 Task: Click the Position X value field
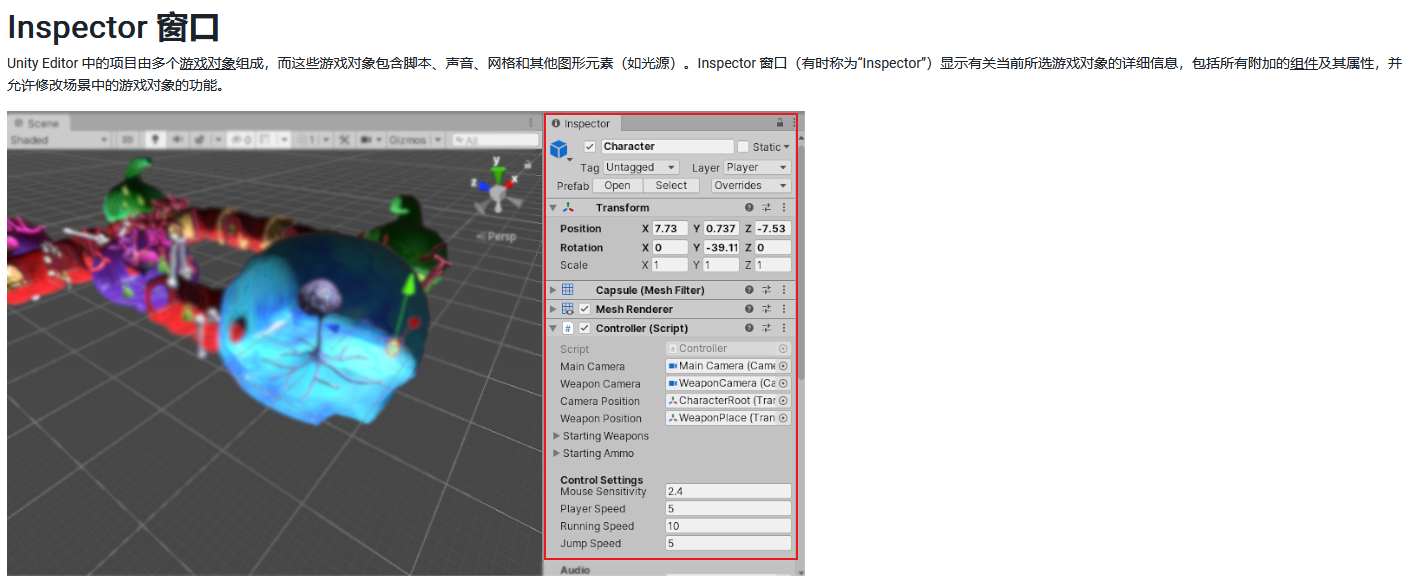click(670, 228)
